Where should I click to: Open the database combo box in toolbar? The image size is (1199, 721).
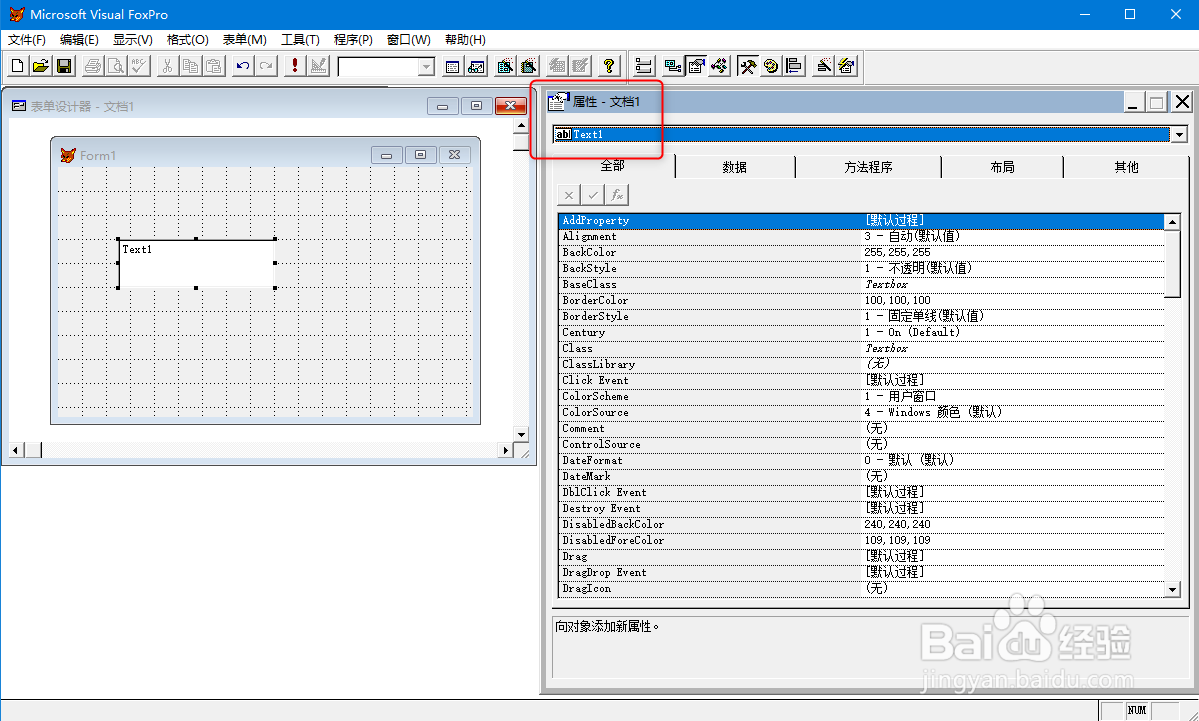pyautogui.click(x=427, y=67)
